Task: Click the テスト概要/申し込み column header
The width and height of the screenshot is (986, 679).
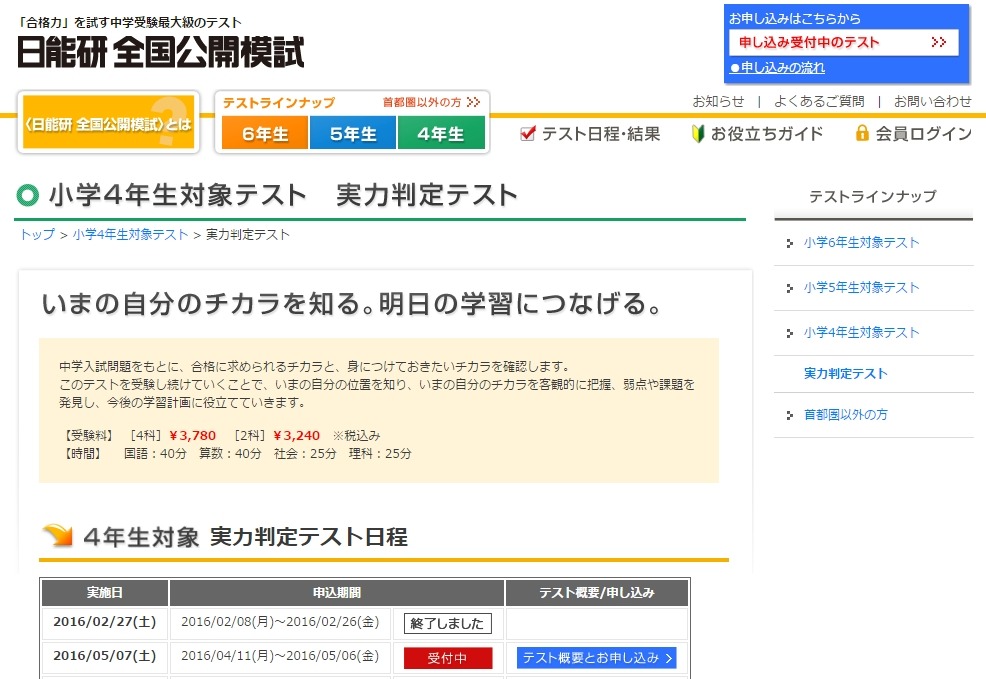Action: (x=597, y=592)
